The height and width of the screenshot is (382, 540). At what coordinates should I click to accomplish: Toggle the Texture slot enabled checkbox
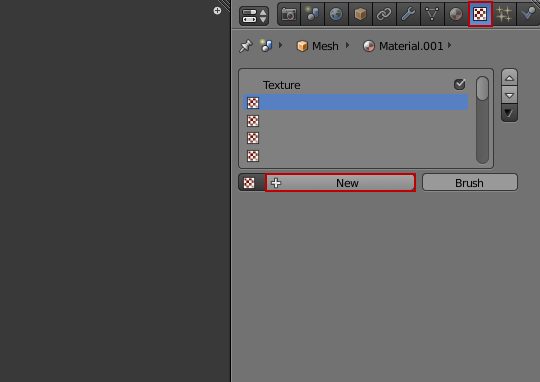tap(460, 84)
